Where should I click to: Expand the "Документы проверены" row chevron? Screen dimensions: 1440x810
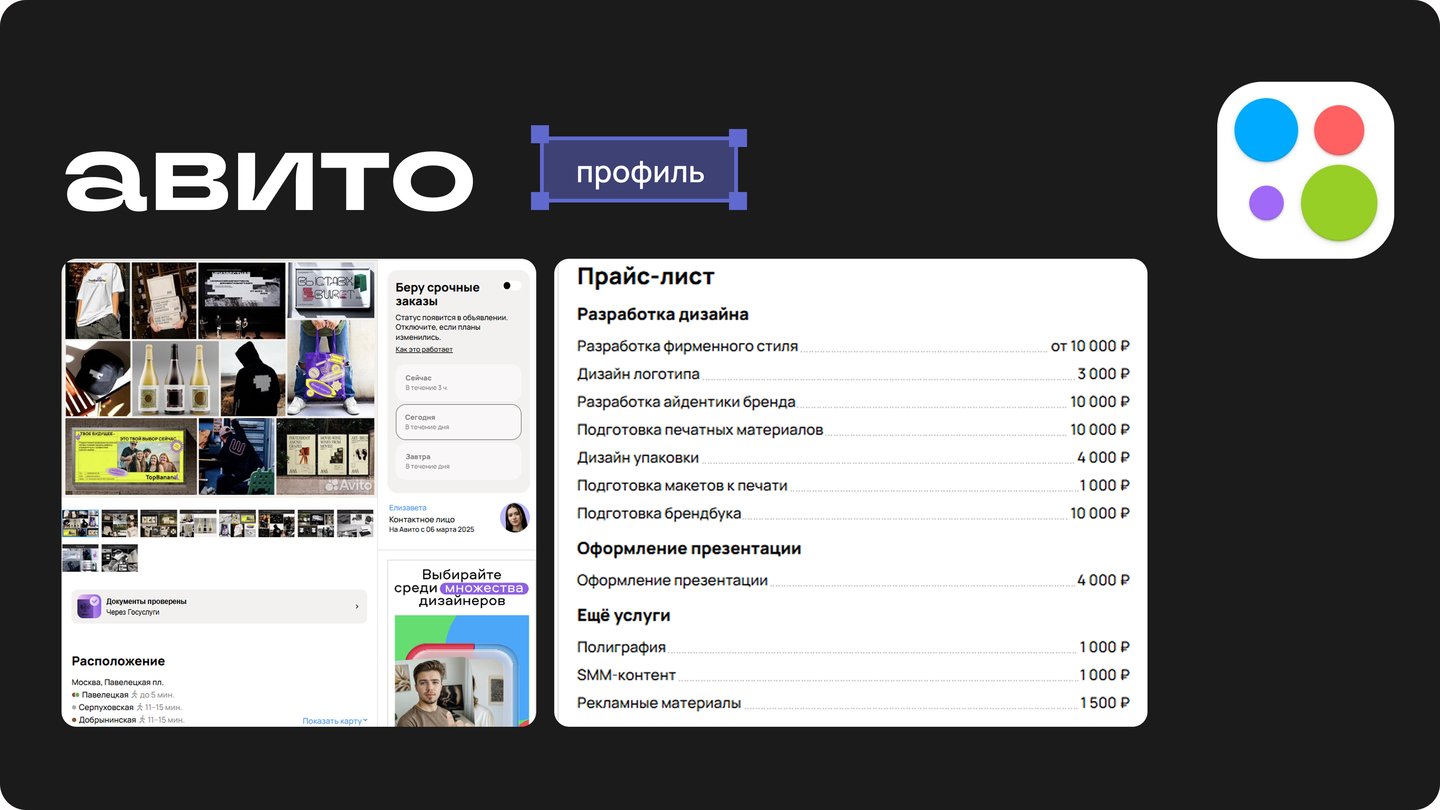357,606
